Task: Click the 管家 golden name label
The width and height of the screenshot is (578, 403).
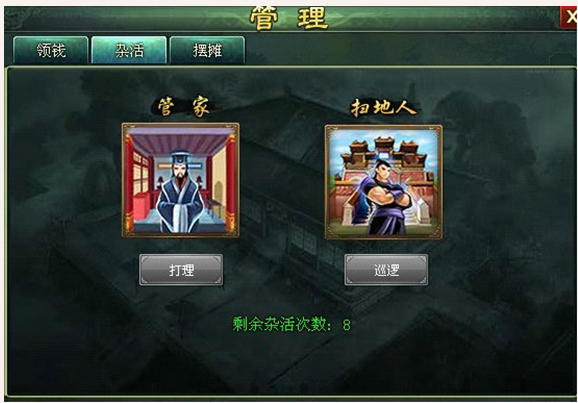Action: coord(184,107)
